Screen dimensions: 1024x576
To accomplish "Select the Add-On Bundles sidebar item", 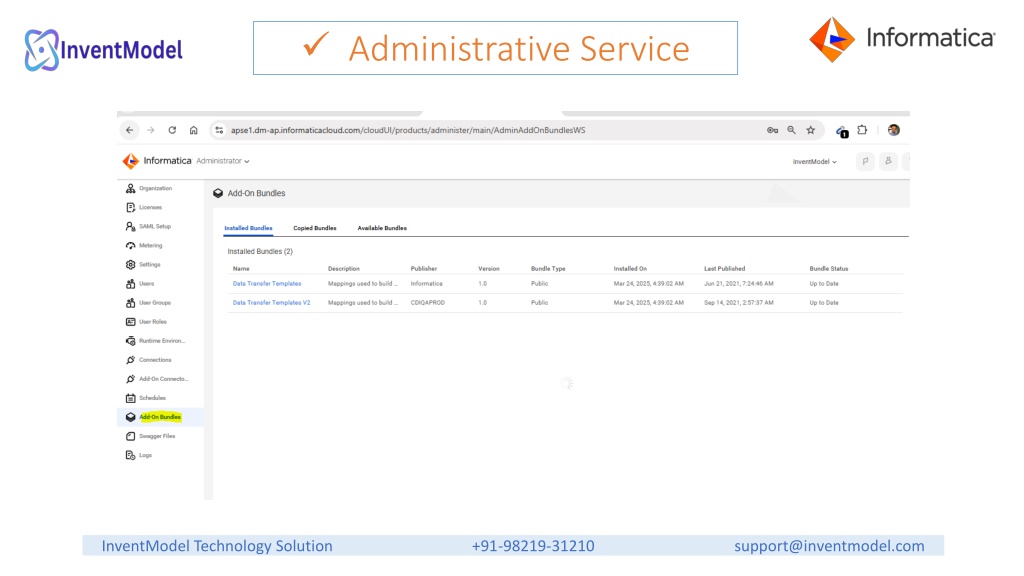I will pyautogui.click(x=160, y=417).
